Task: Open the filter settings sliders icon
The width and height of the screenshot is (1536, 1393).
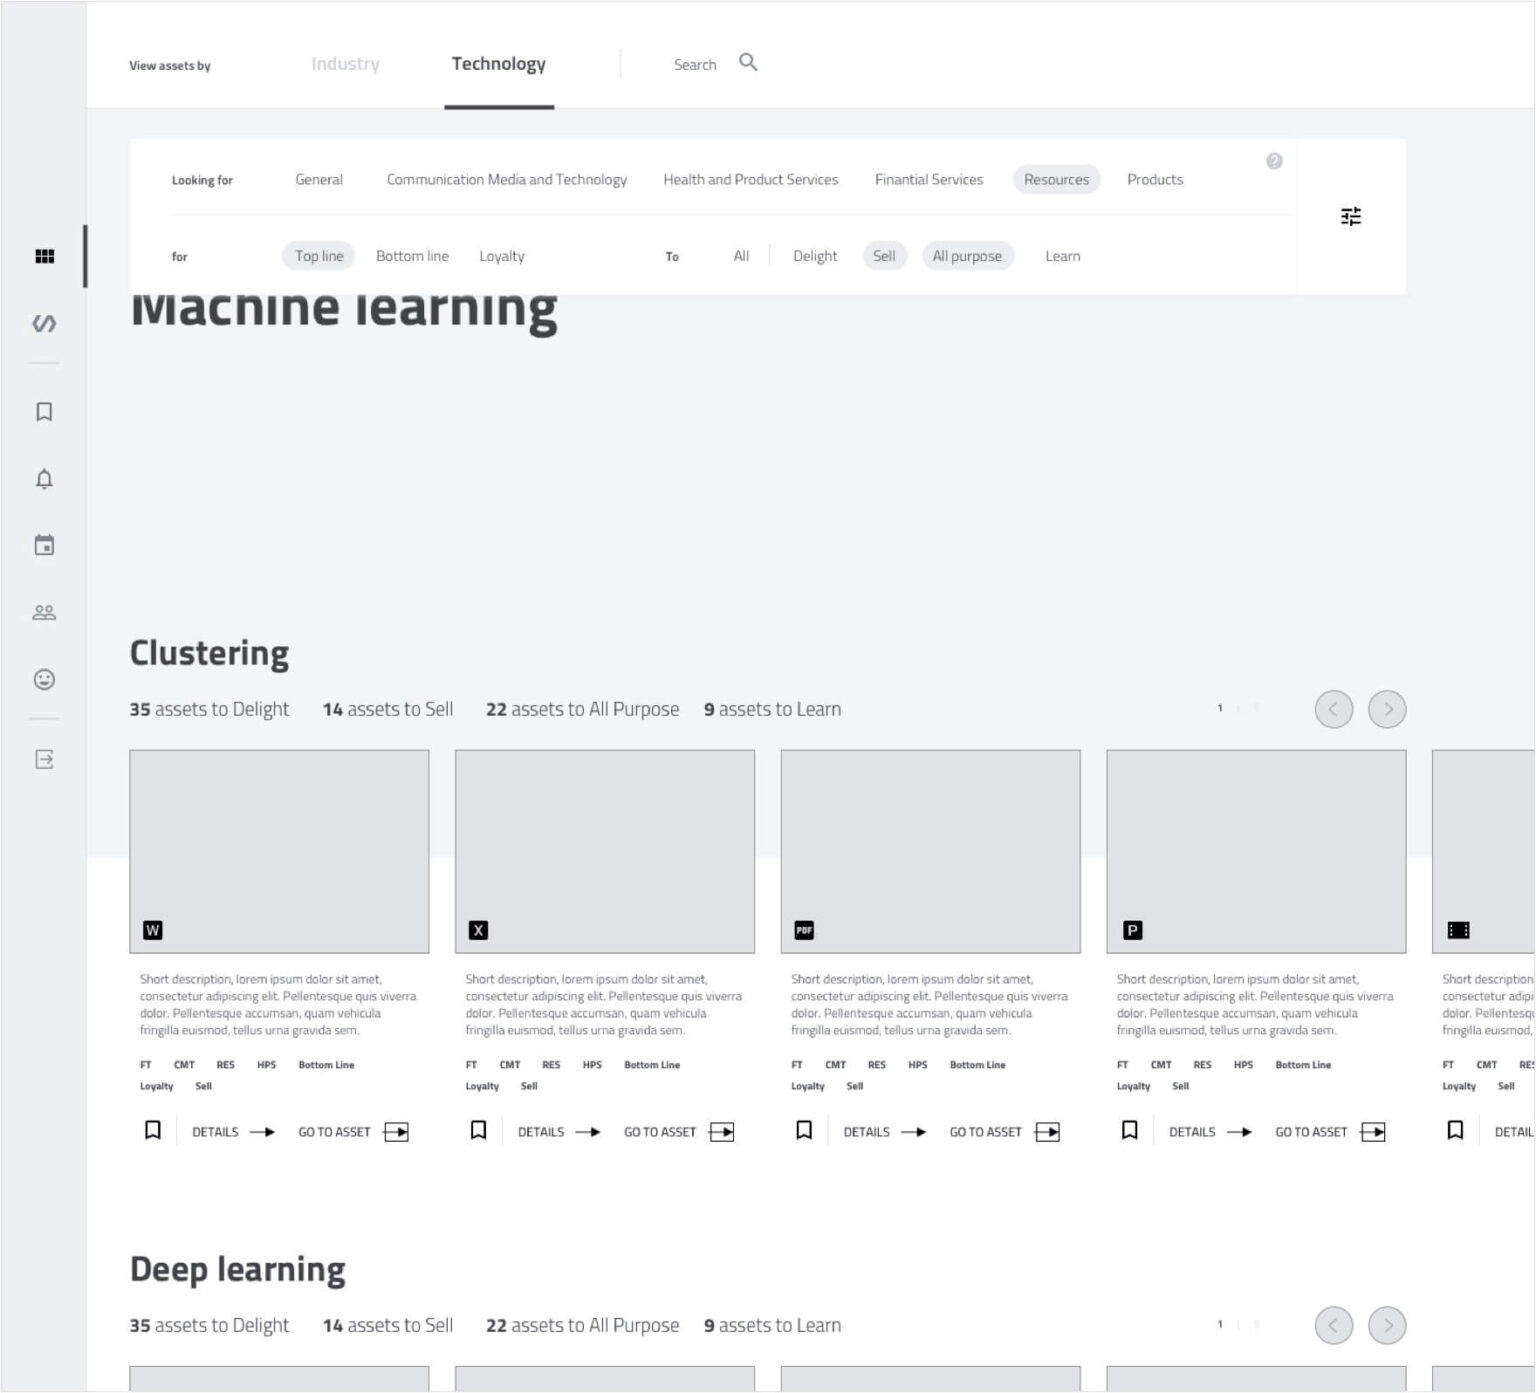Action: click(x=1351, y=216)
